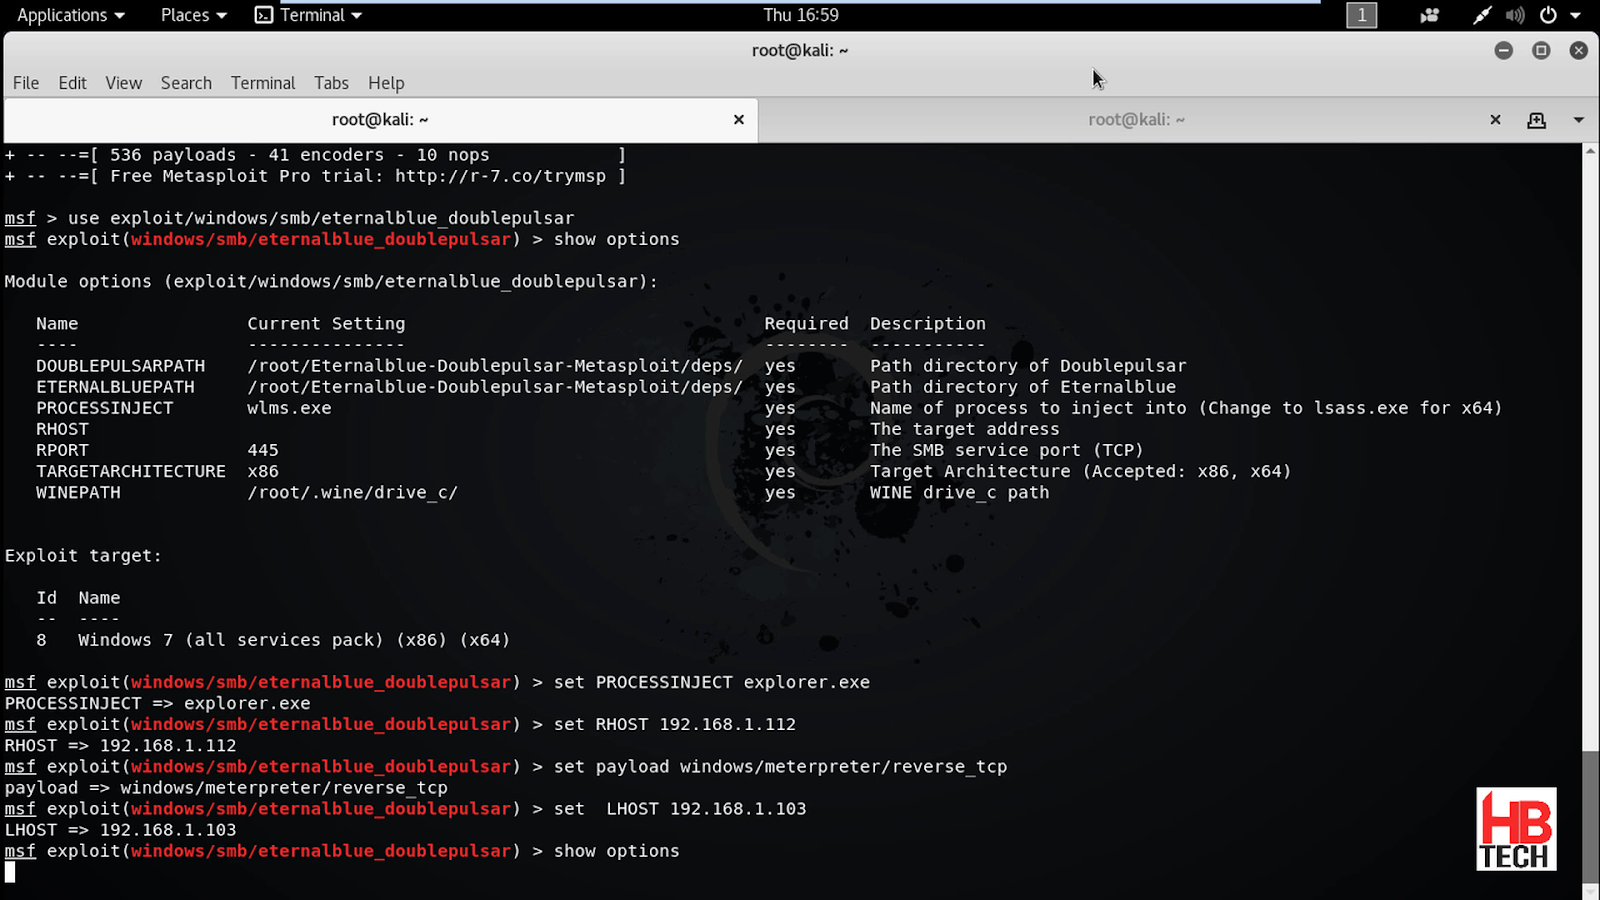
Task: Close the active root@kali tab
Action: click(x=739, y=120)
